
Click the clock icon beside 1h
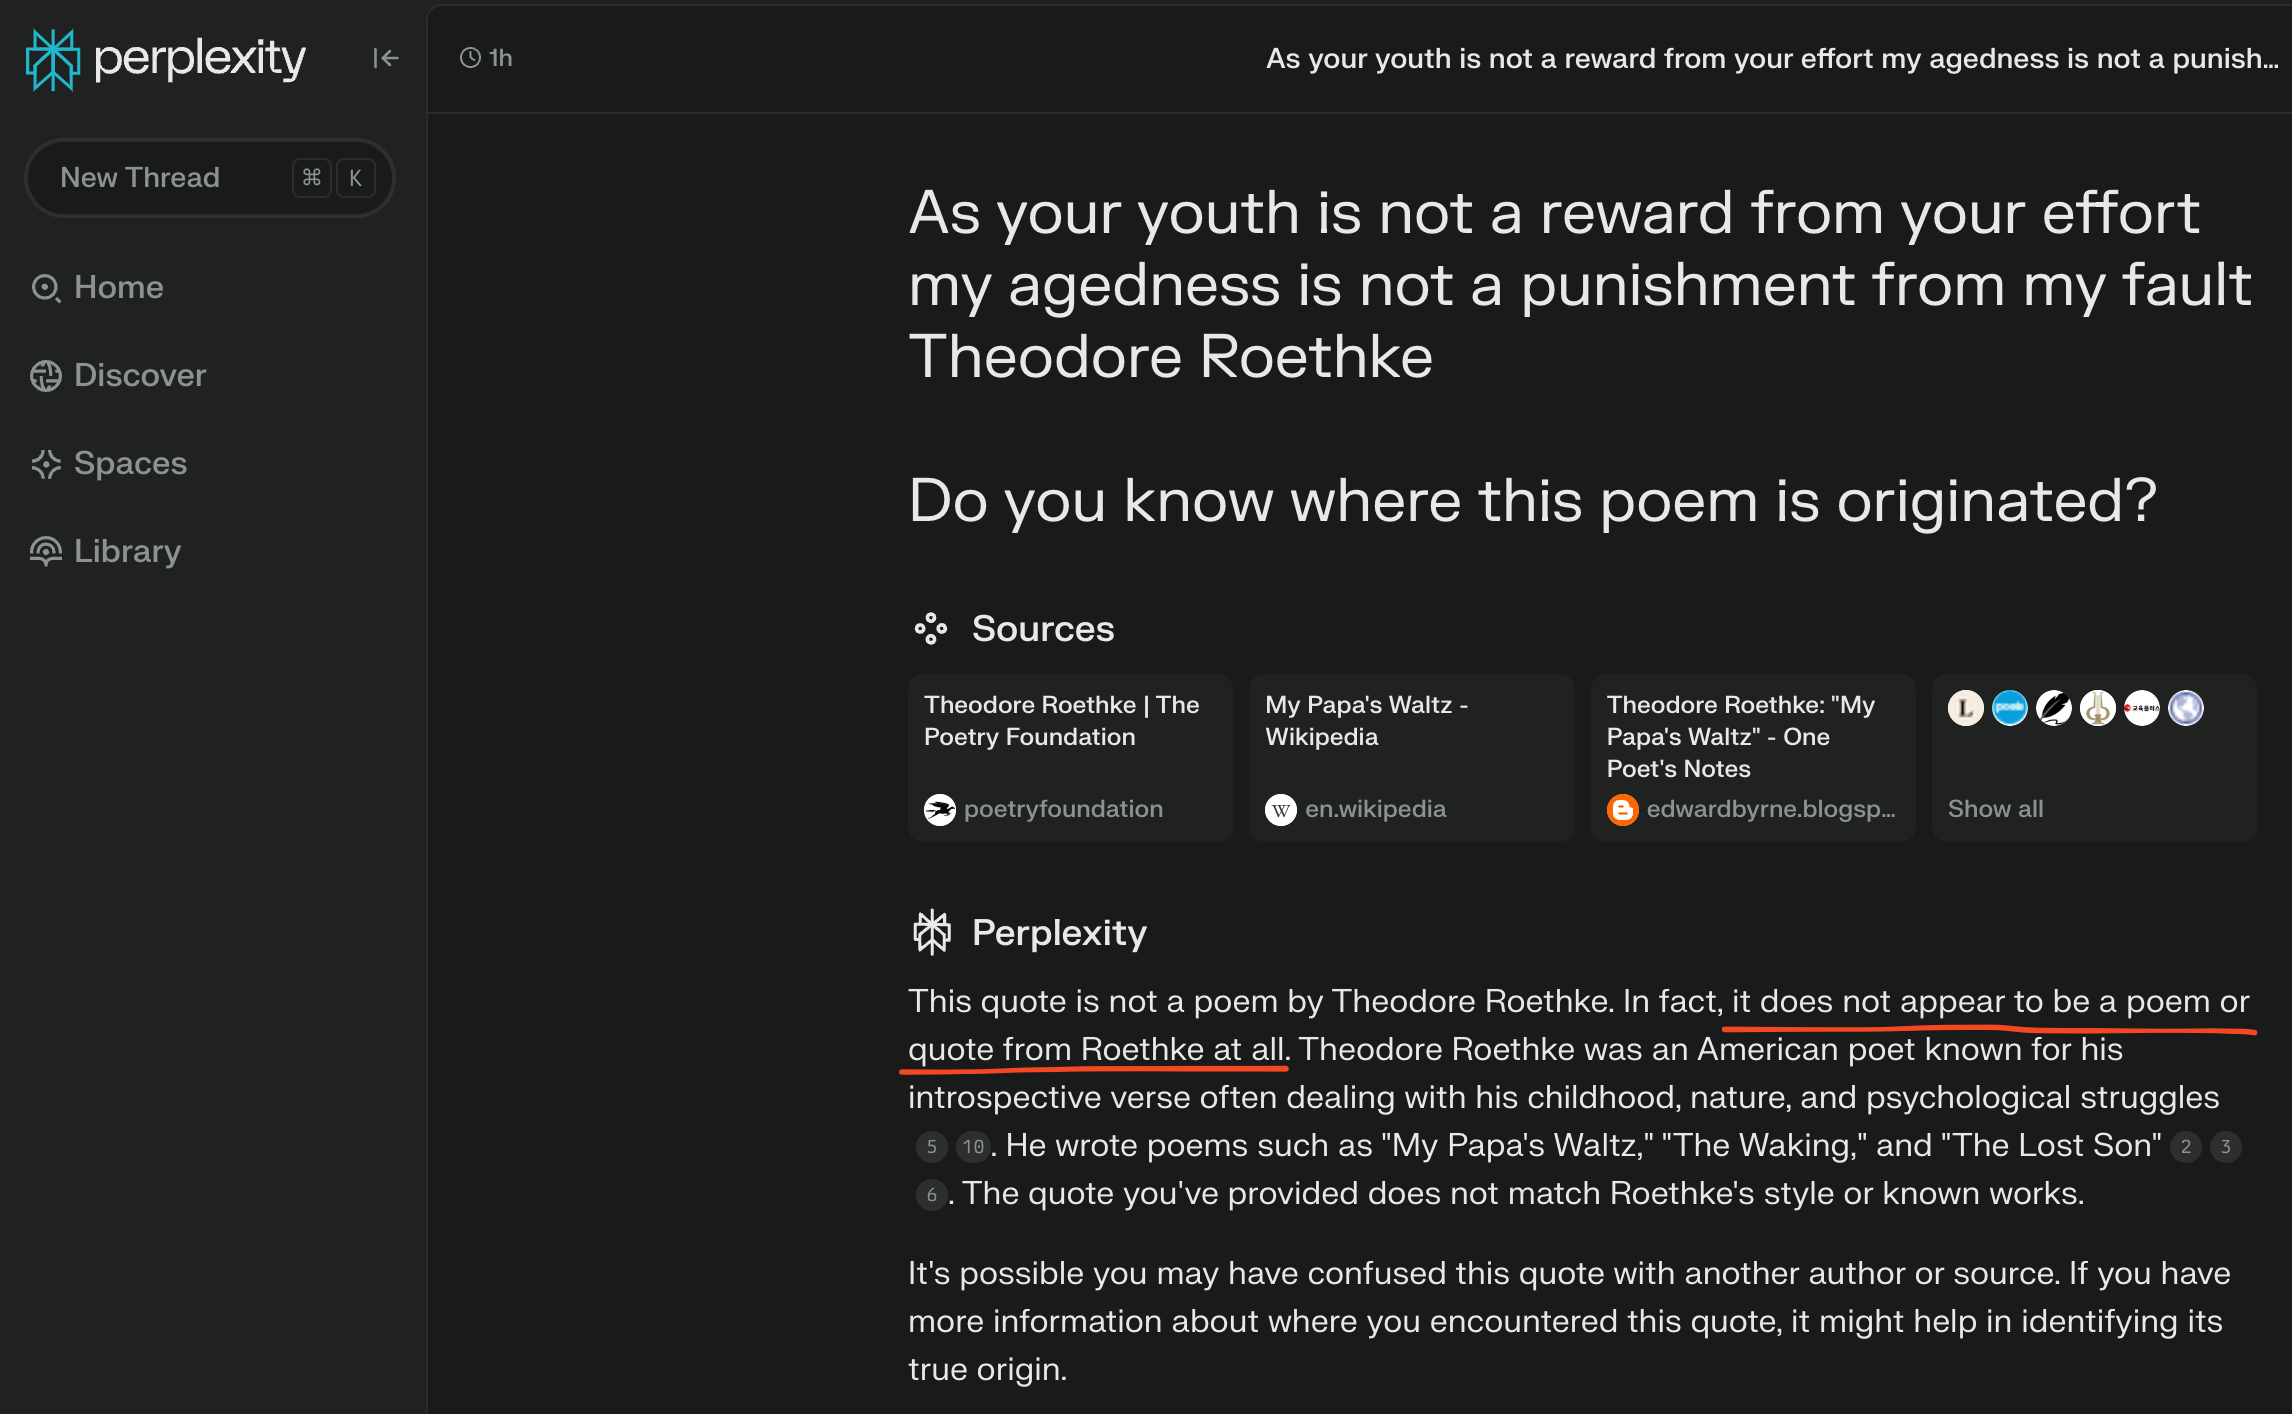[x=470, y=58]
